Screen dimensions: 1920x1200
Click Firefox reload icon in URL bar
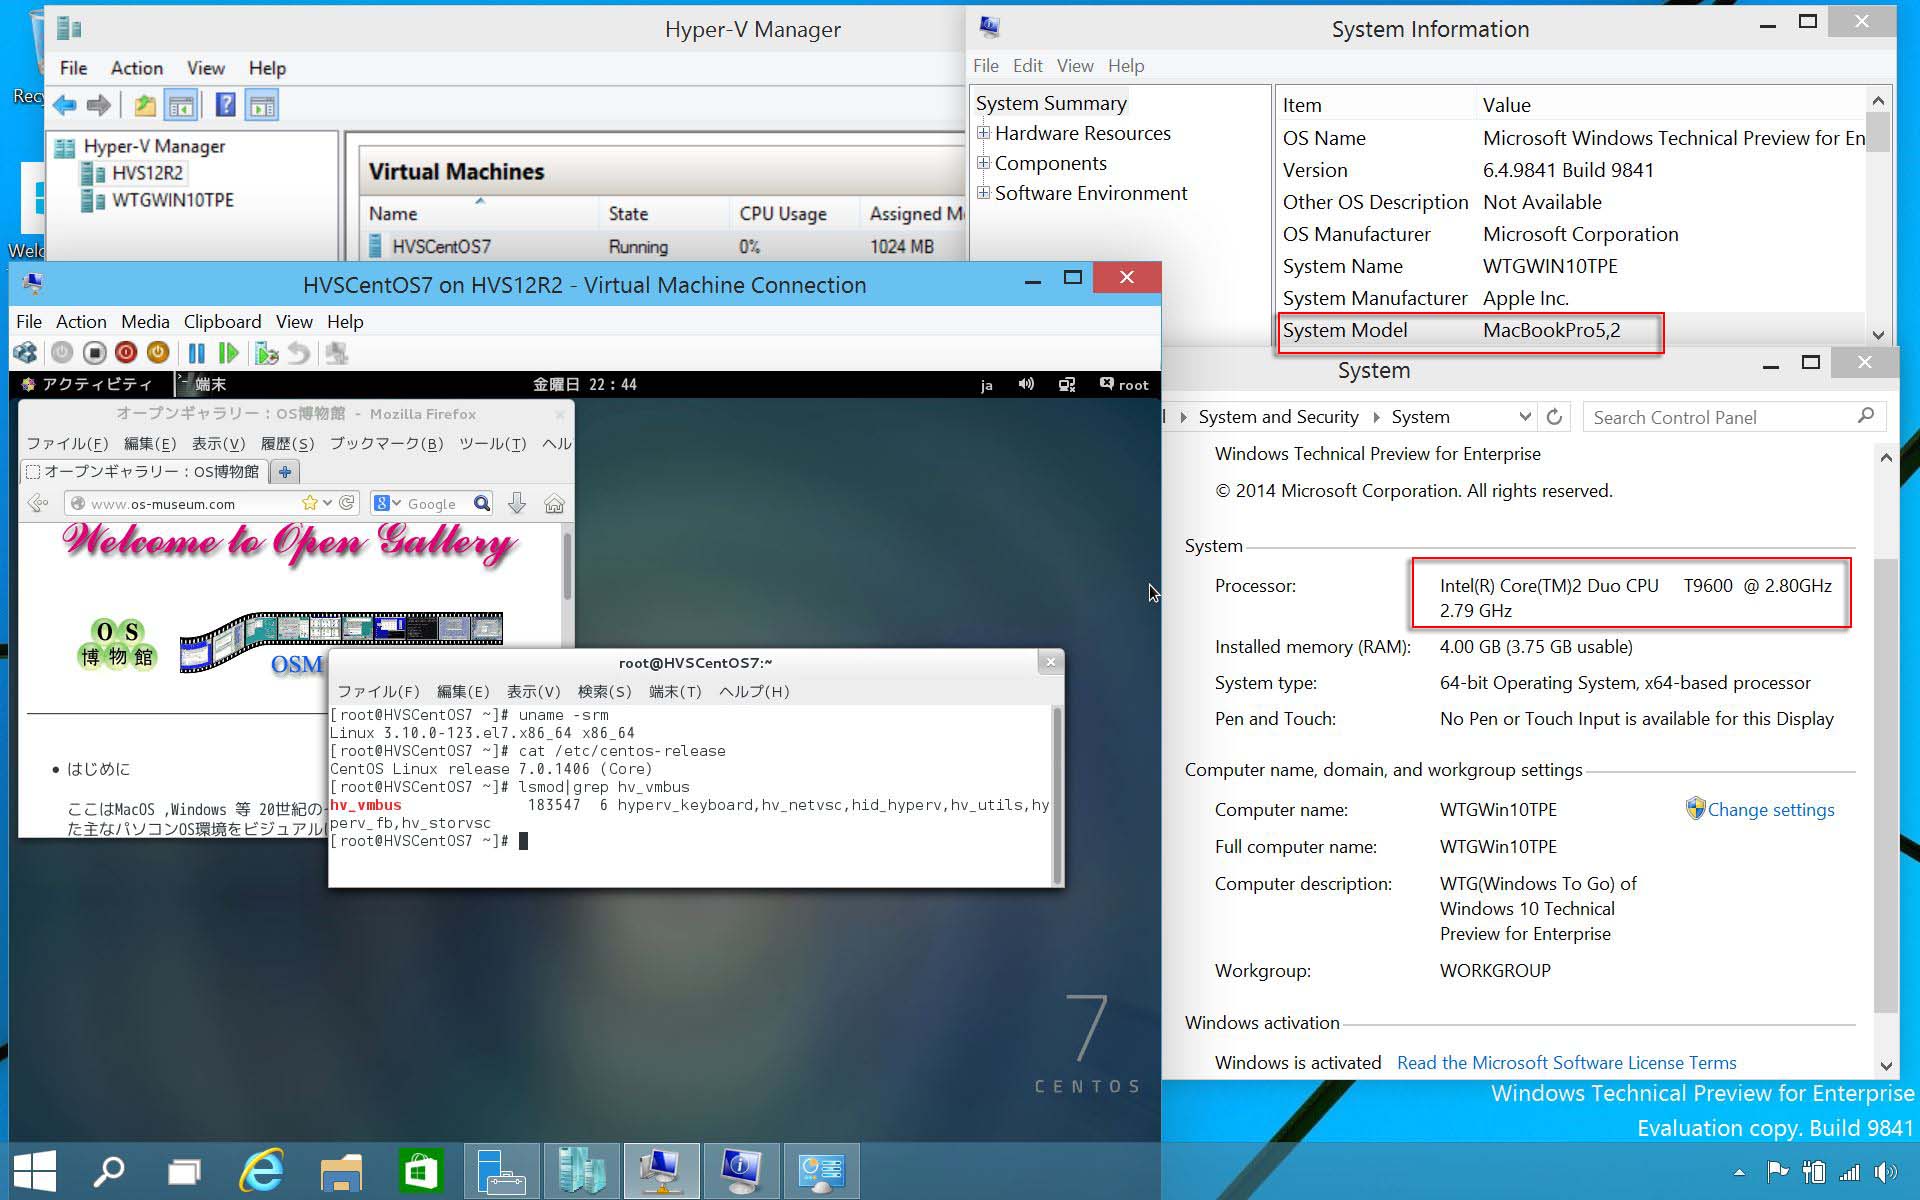tap(347, 503)
